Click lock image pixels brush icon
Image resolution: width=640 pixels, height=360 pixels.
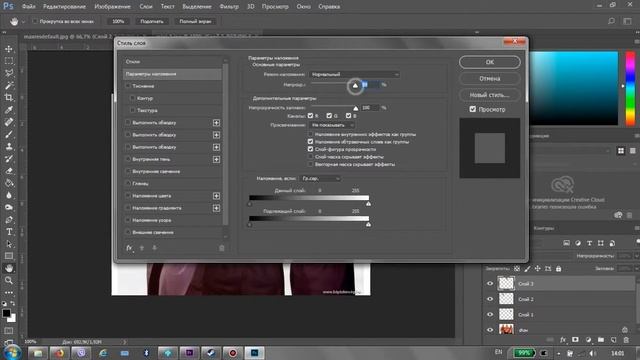coord(527,269)
